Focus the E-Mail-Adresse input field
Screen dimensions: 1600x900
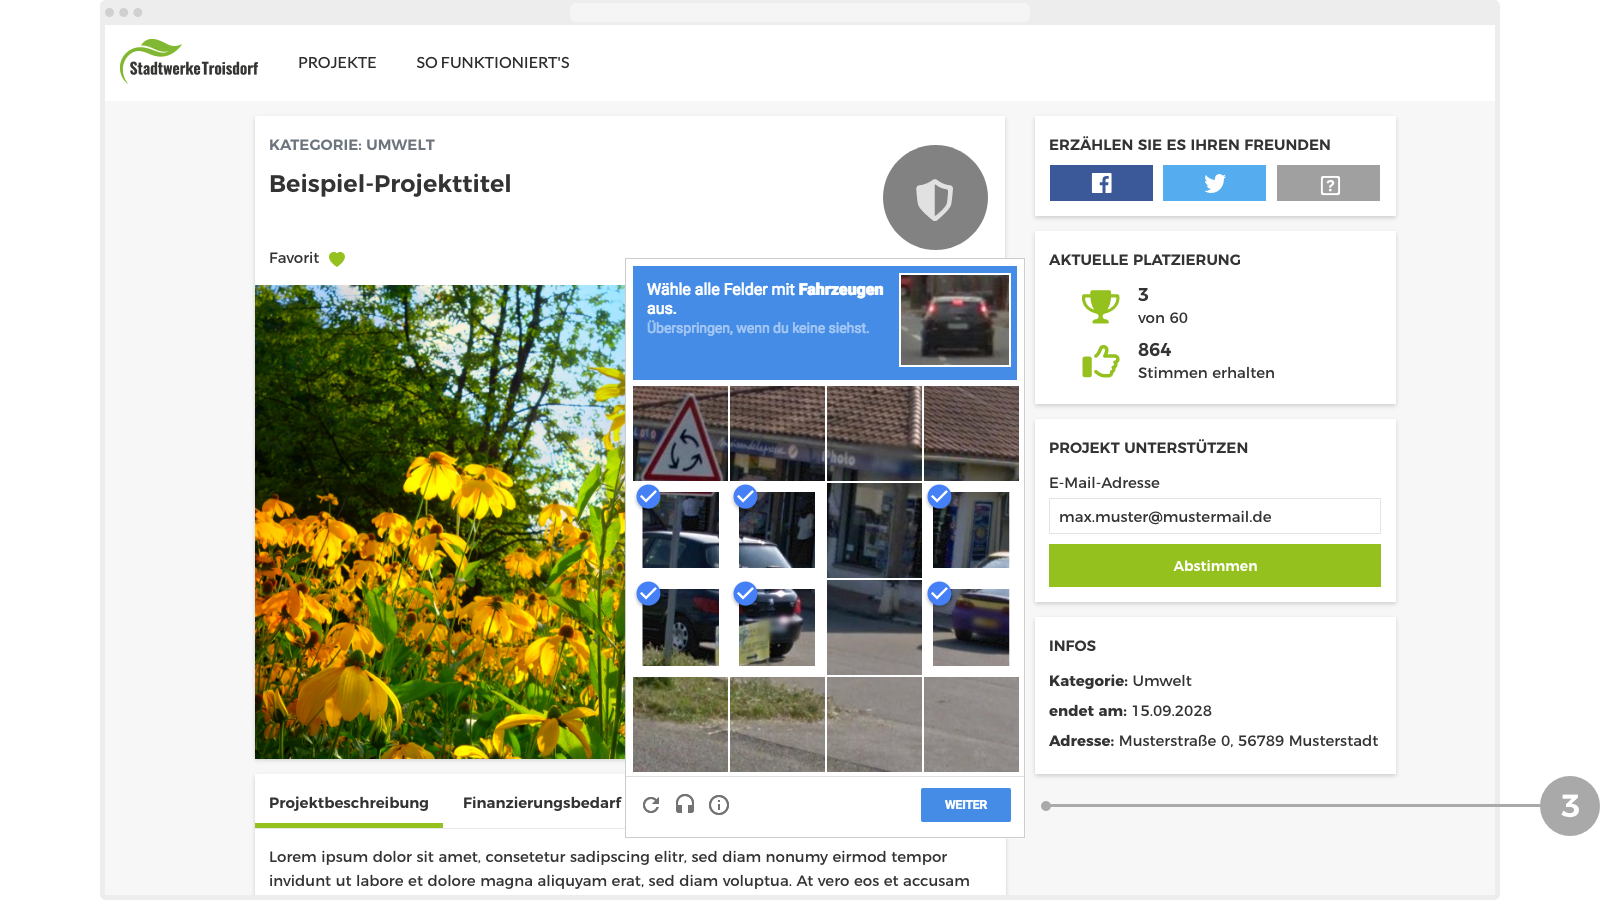[1215, 516]
